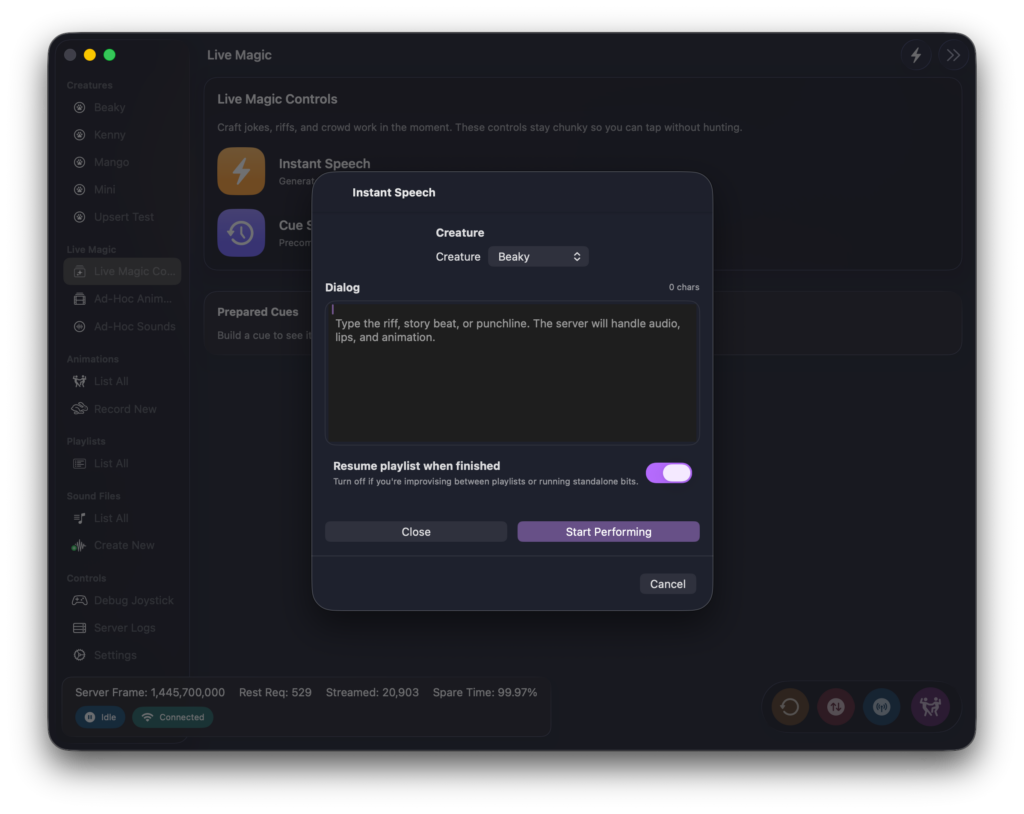Click the red up-down arrows icon
This screenshot has width=1024, height=814.
836,707
